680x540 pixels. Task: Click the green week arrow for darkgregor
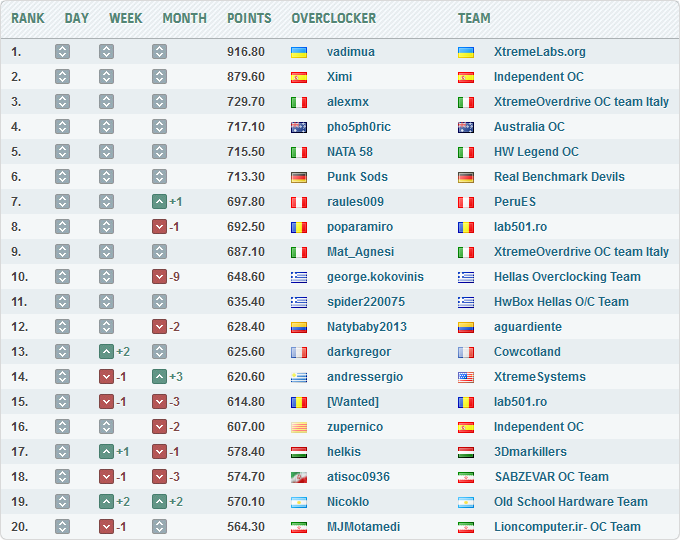[106, 352]
